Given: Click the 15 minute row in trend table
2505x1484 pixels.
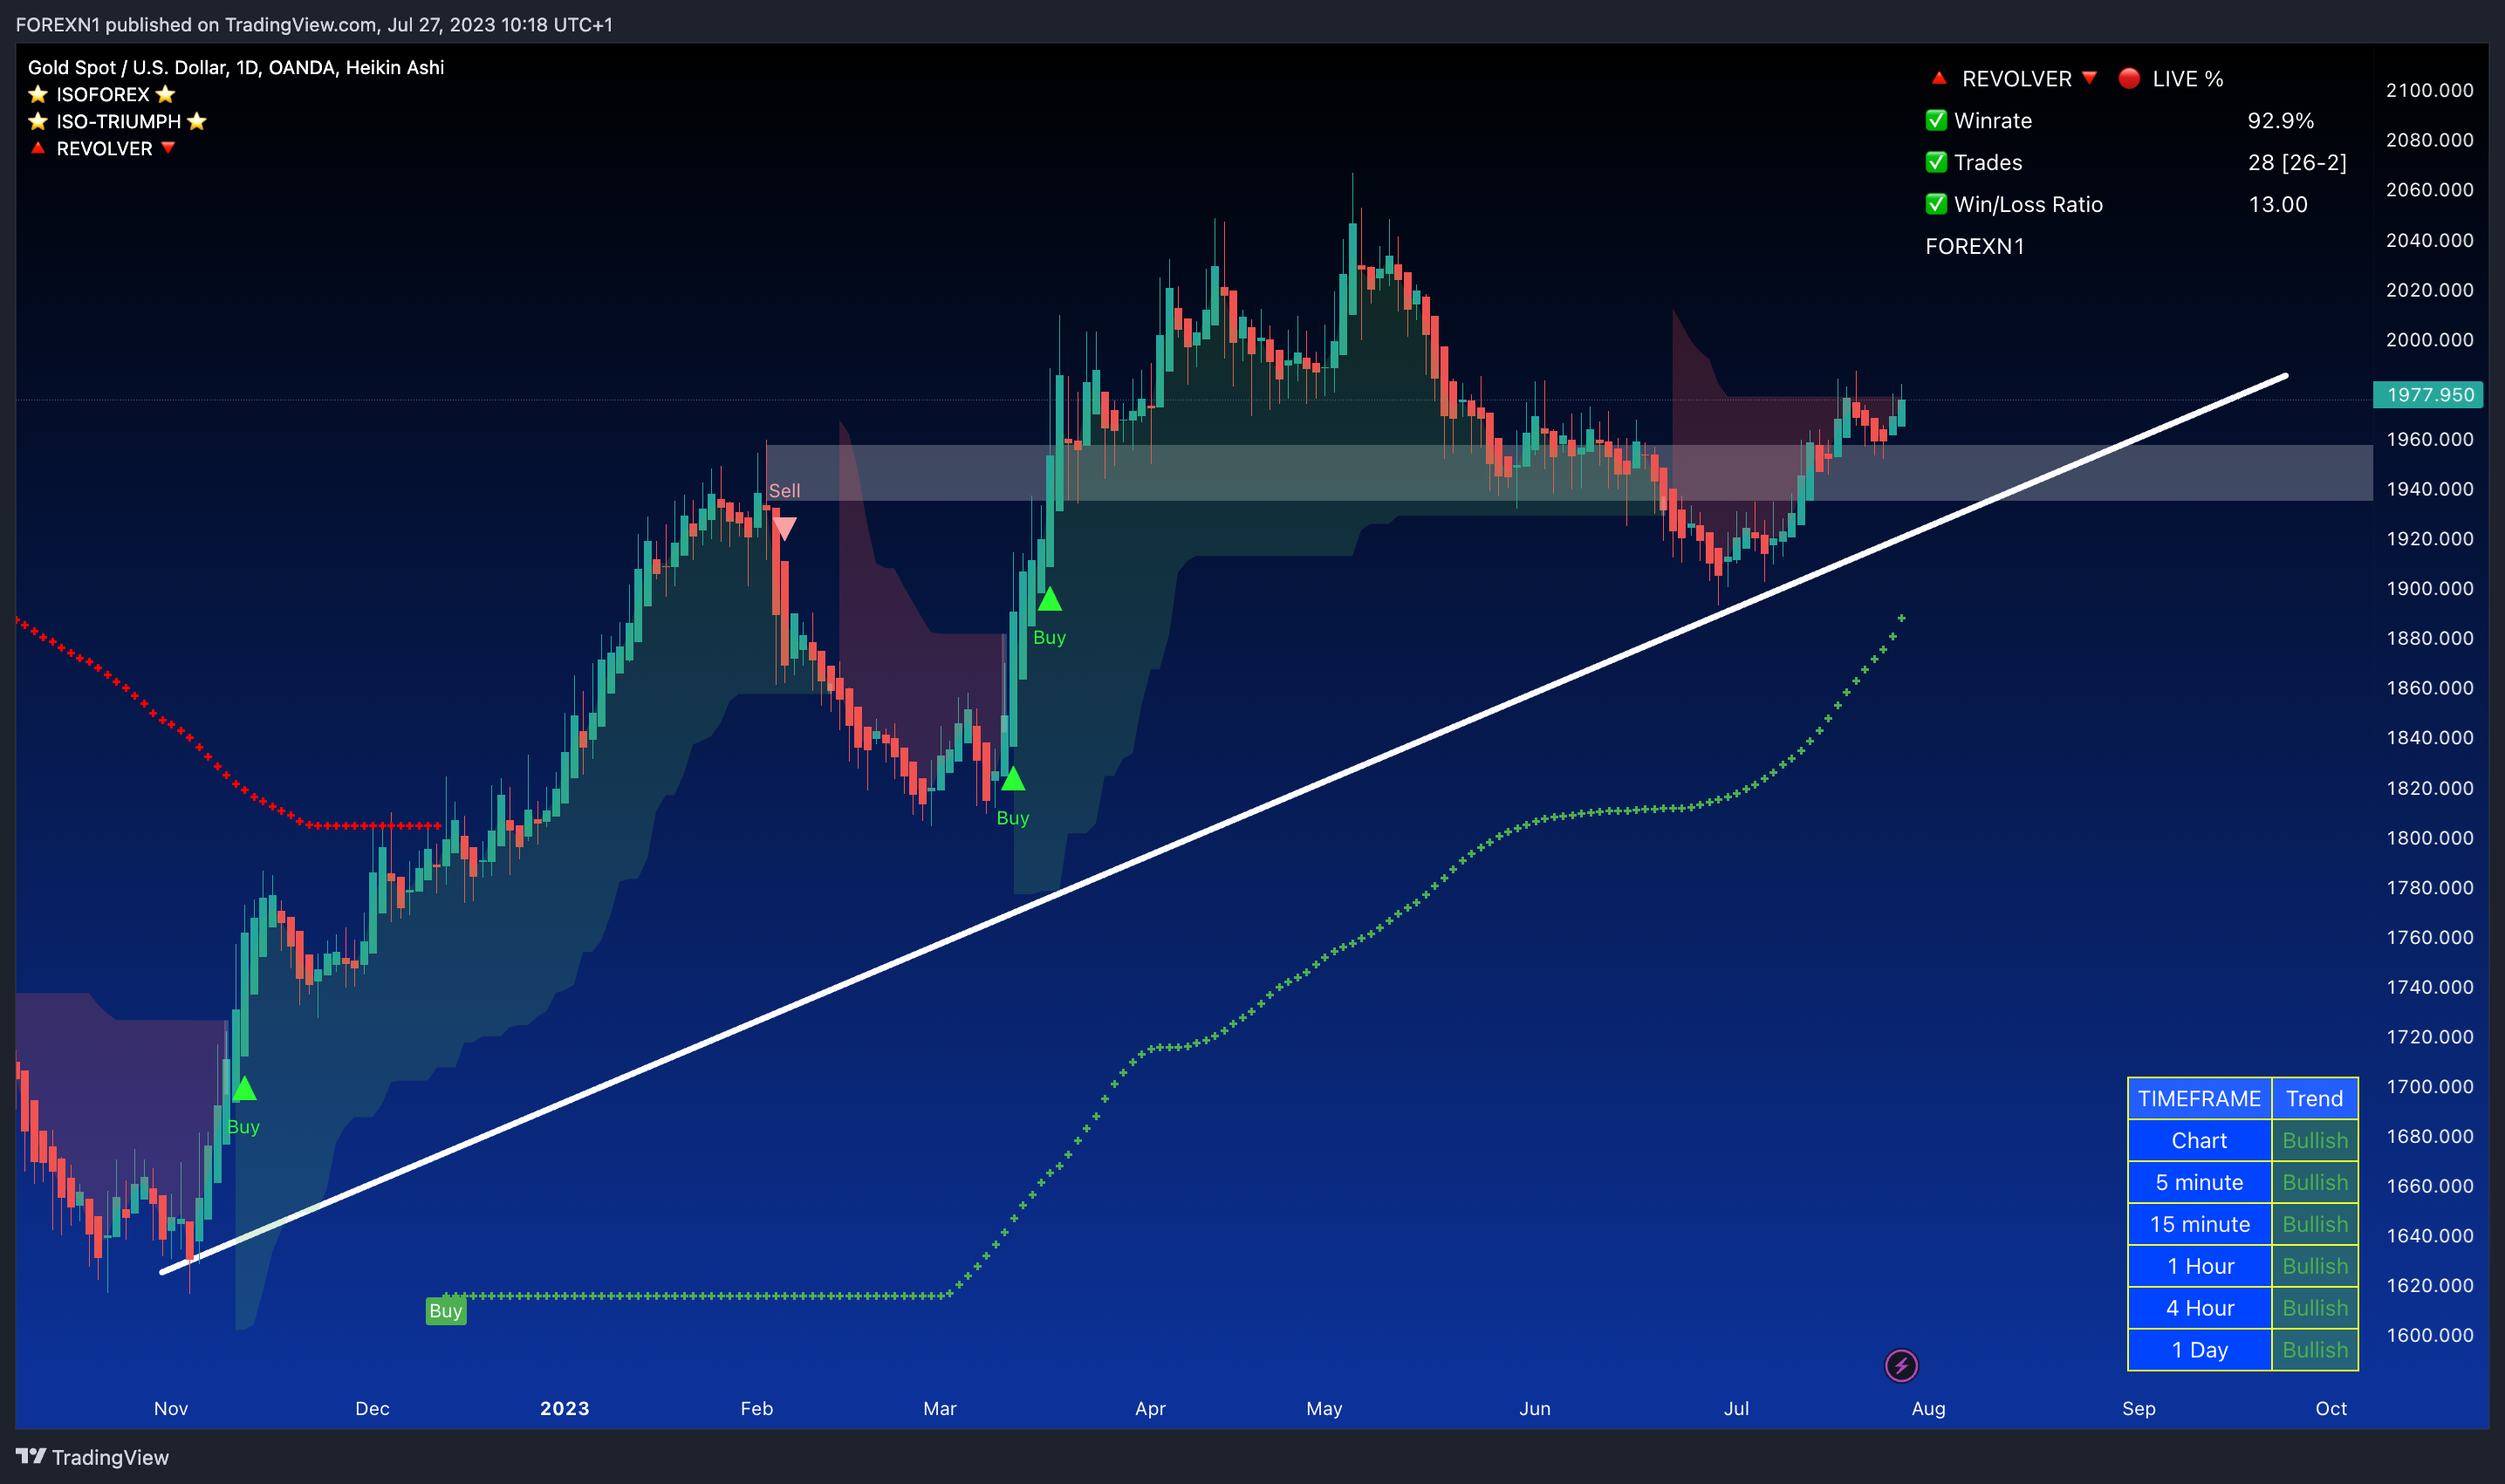Looking at the screenshot, I should tap(2242, 1224).
